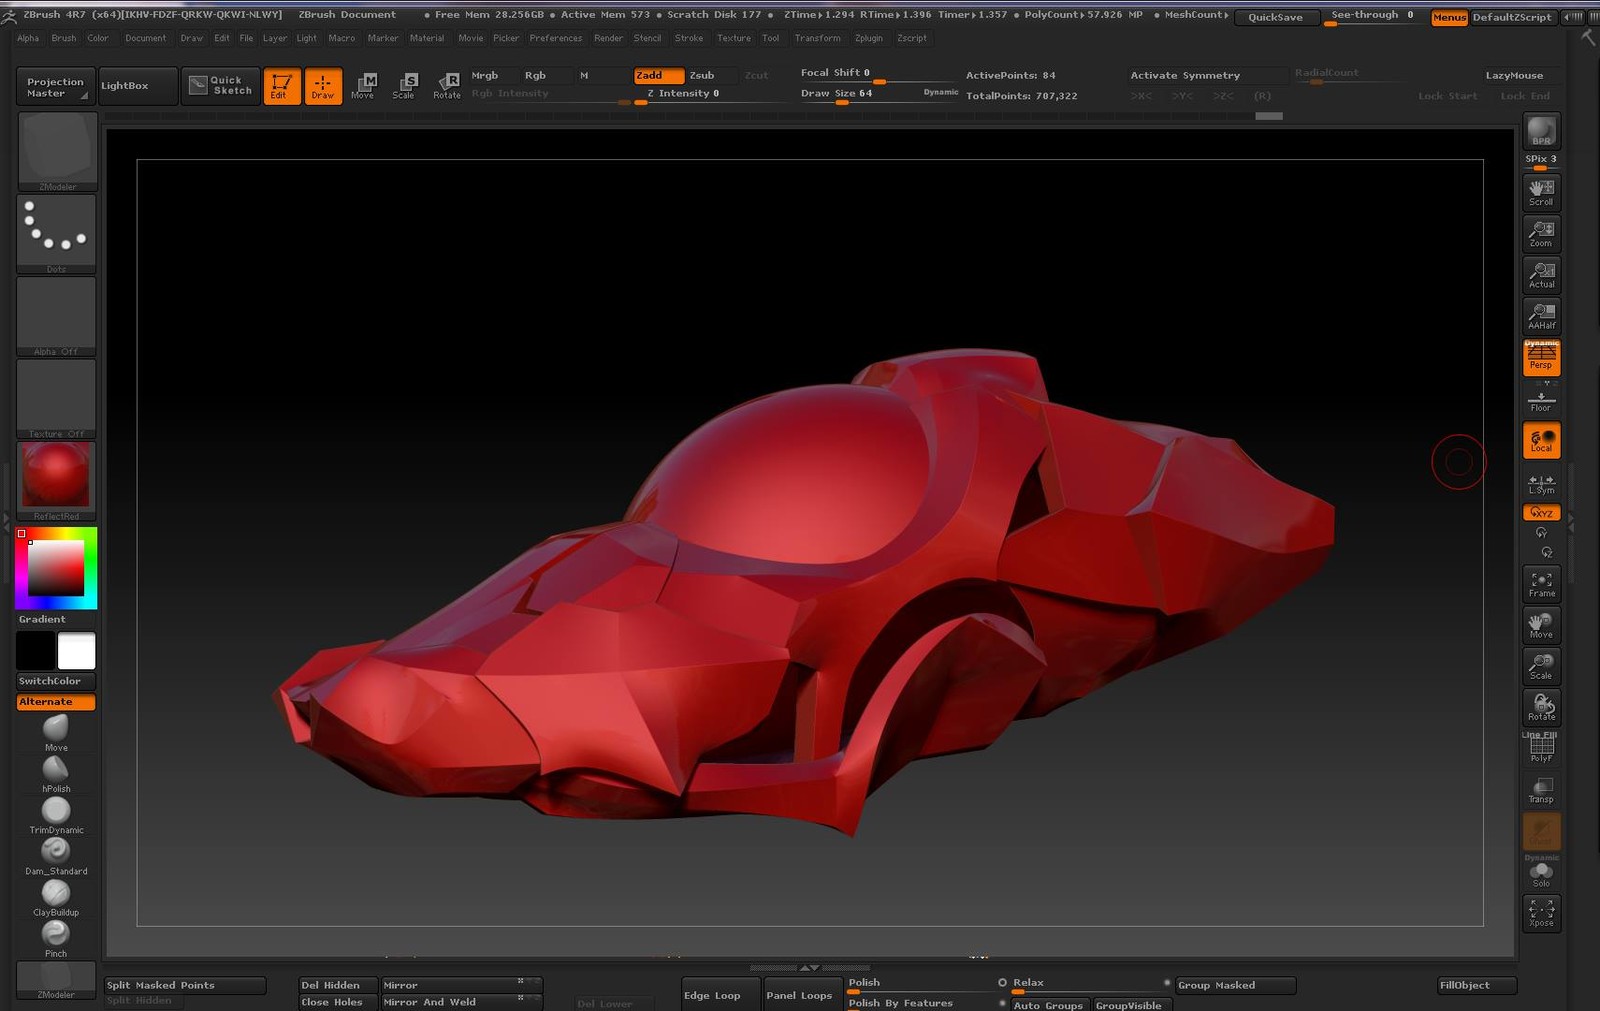Click Activate Symmetry

1208,76
